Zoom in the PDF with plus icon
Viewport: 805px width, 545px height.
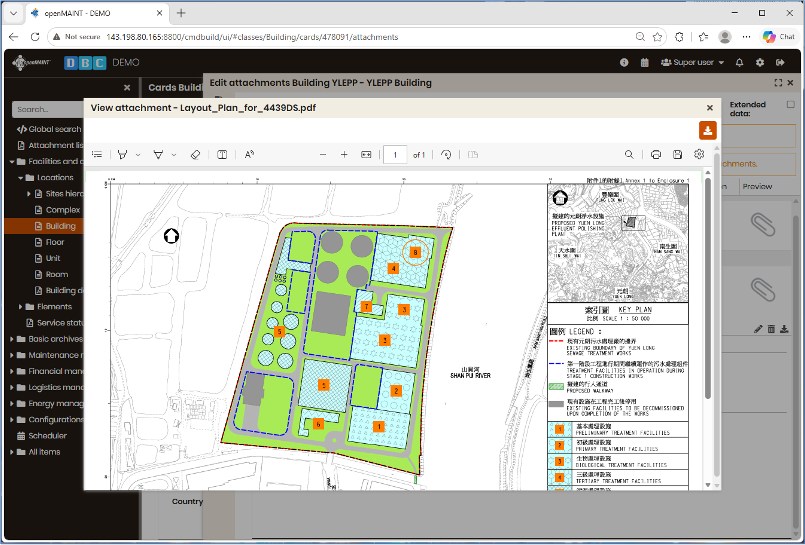click(x=344, y=154)
